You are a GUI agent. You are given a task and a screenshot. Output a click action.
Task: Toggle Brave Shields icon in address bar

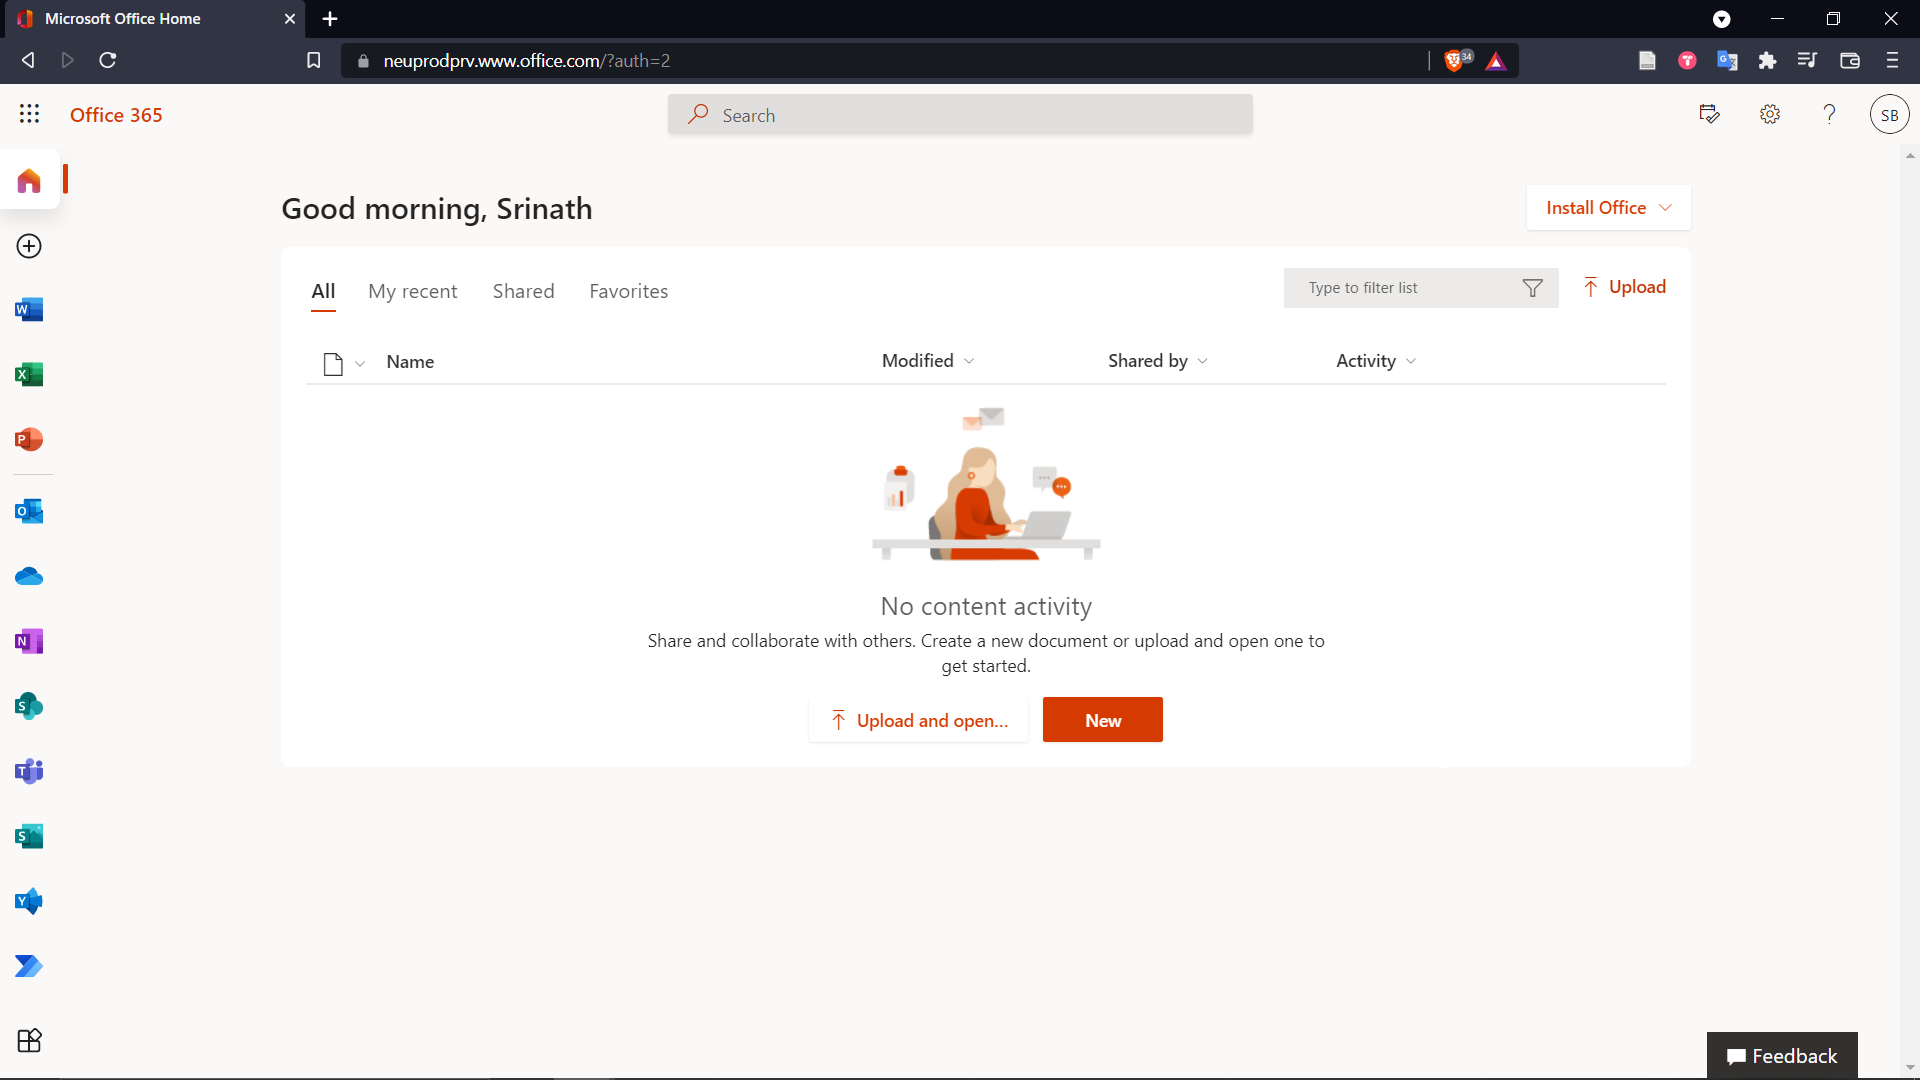pos(1456,61)
